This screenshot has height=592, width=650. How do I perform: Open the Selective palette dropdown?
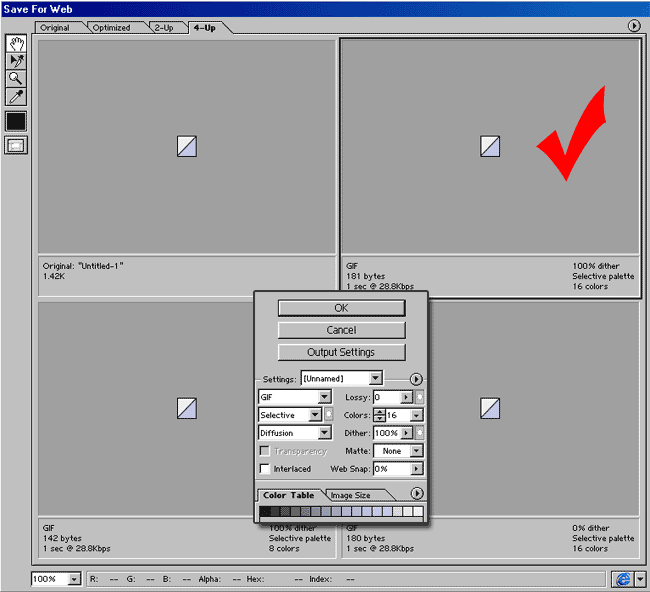[x=314, y=415]
